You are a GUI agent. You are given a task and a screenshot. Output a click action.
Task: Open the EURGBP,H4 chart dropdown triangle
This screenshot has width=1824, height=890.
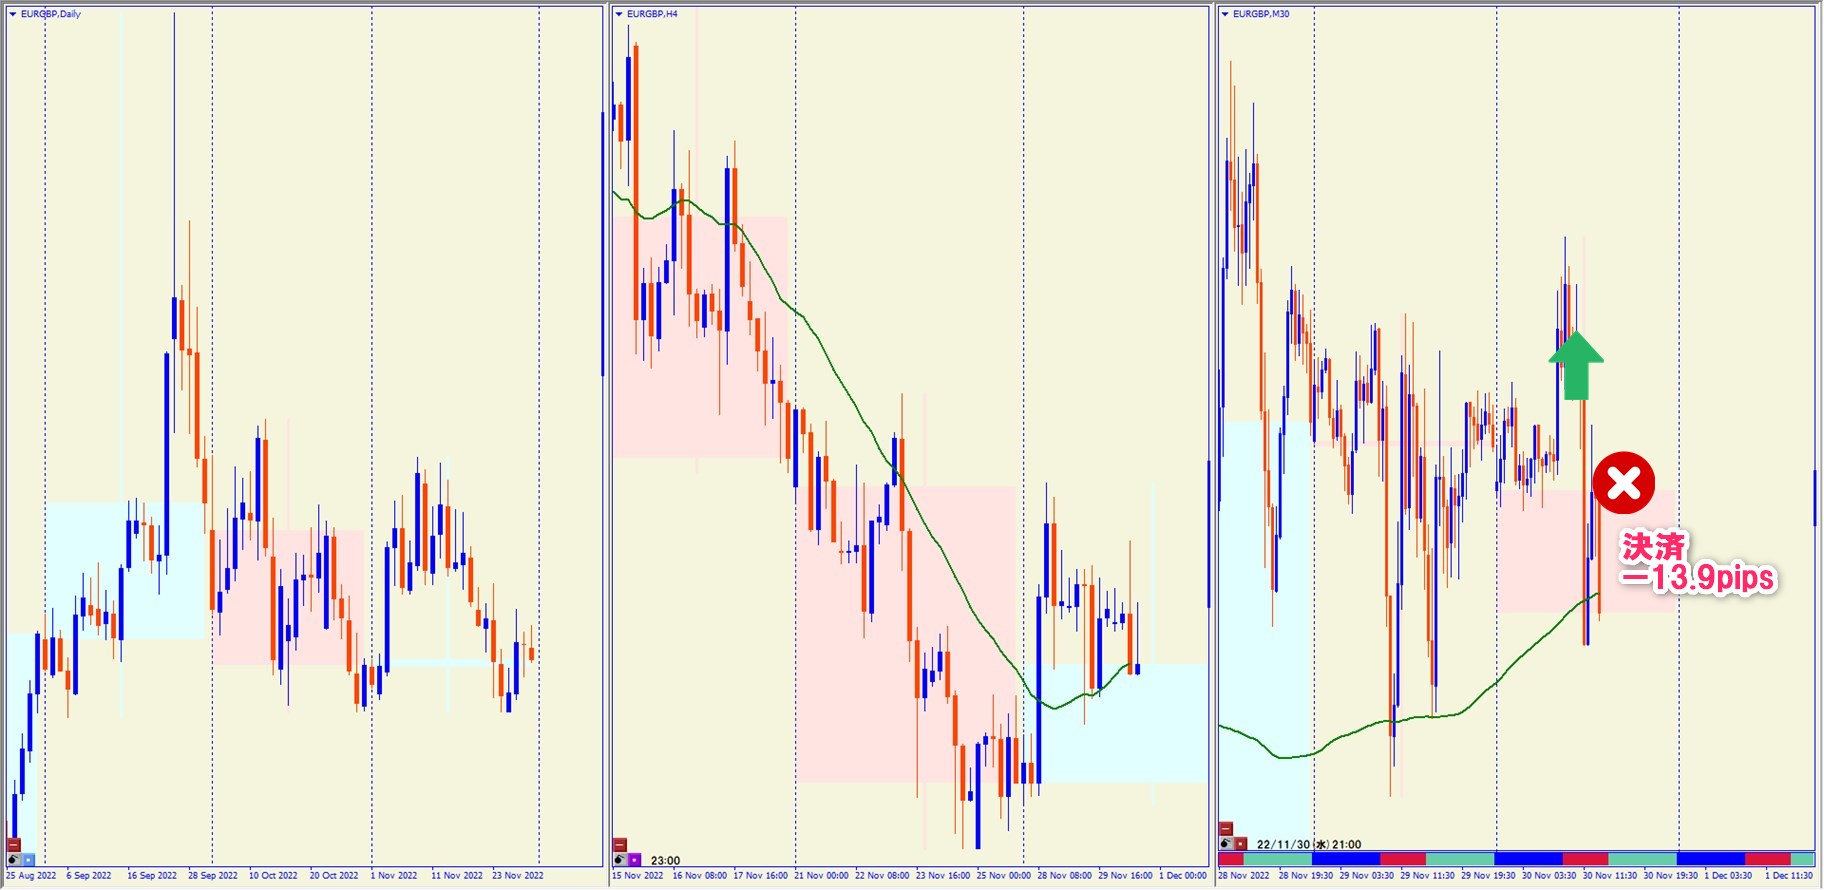(x=619, y=14)
